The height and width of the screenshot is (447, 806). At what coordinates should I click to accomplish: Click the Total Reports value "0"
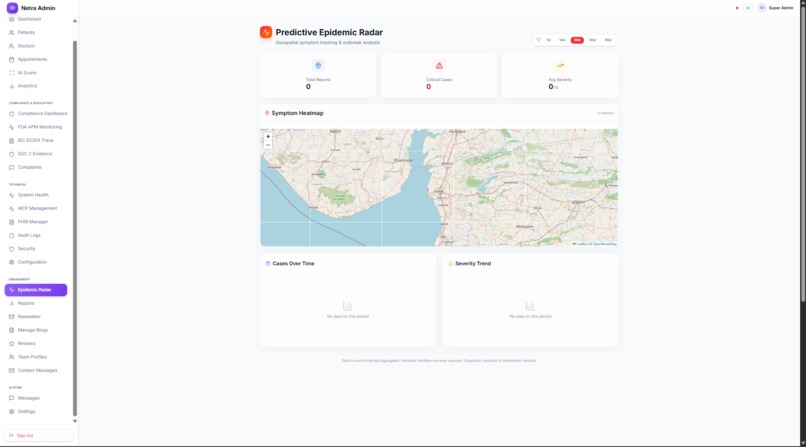pos(308,87)
